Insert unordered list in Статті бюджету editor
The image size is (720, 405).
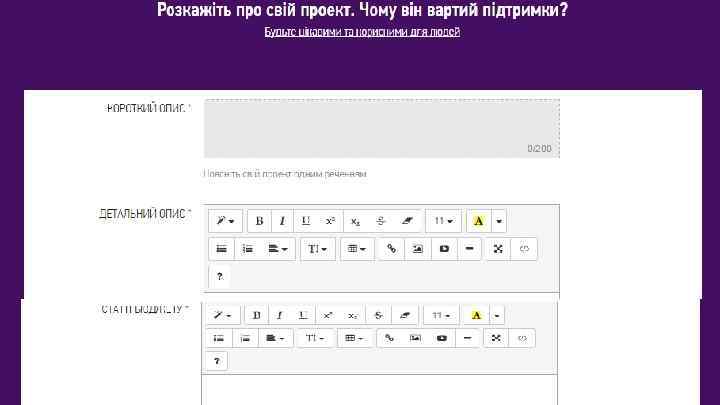coord(219,338)
